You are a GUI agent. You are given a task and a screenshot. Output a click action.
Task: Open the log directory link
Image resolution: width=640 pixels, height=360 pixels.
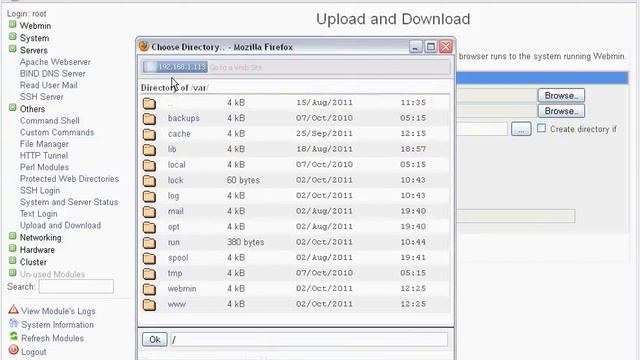[x=173, y=196]
